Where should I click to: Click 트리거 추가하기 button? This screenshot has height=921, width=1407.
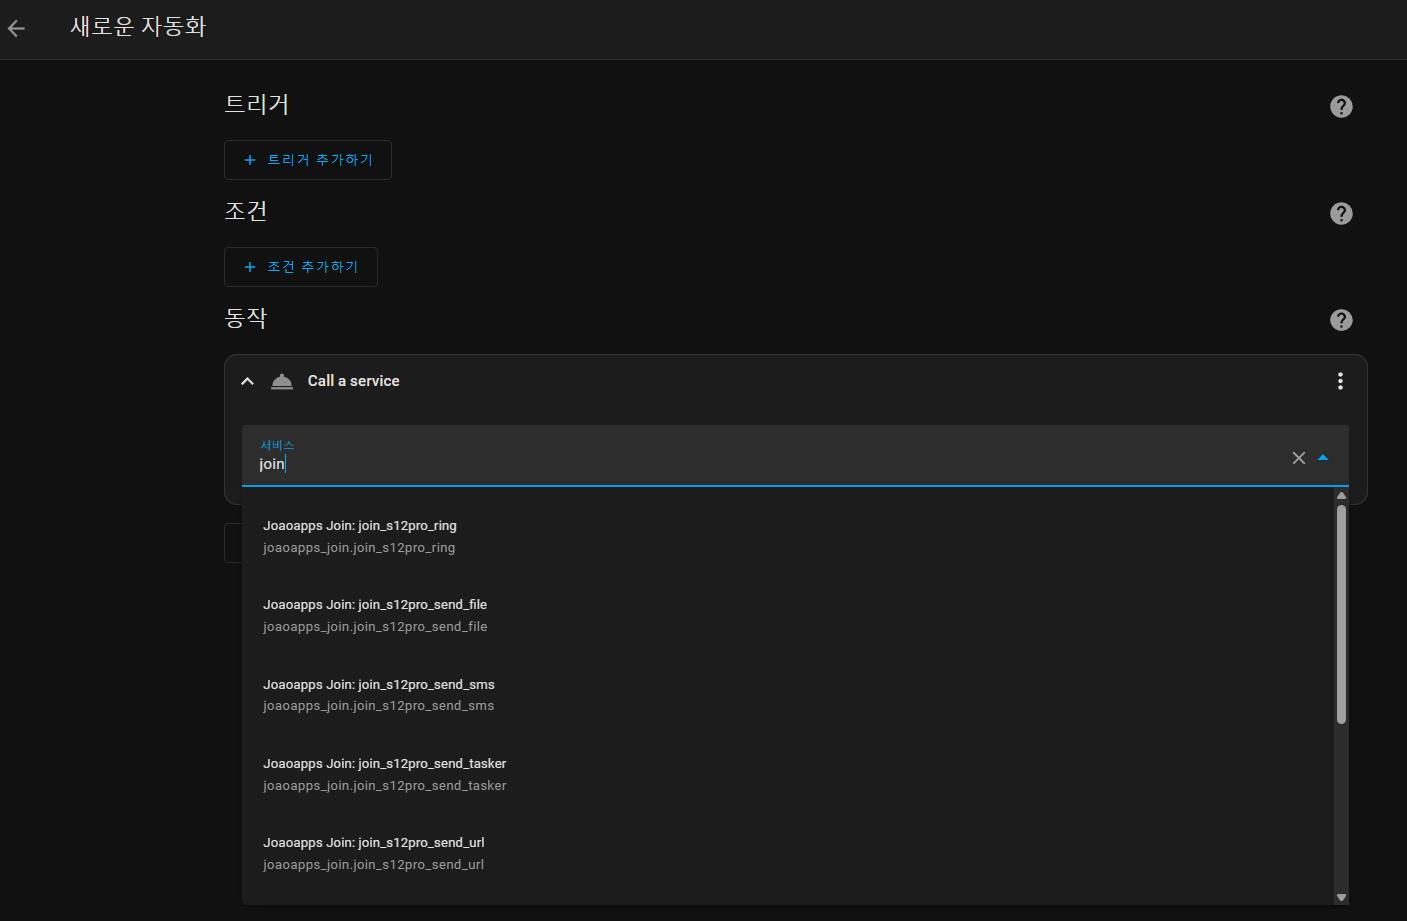pos(308,160)
